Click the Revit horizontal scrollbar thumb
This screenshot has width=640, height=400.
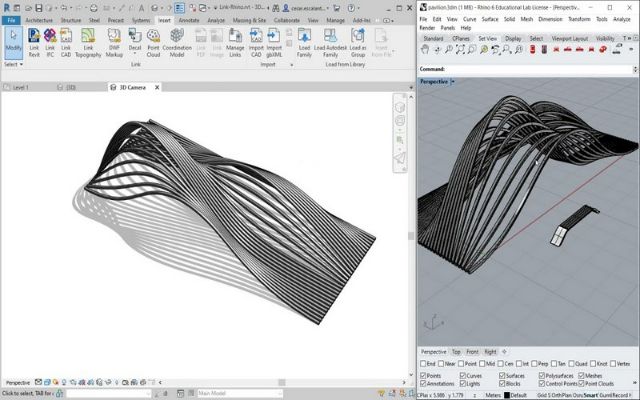point(282,382)
